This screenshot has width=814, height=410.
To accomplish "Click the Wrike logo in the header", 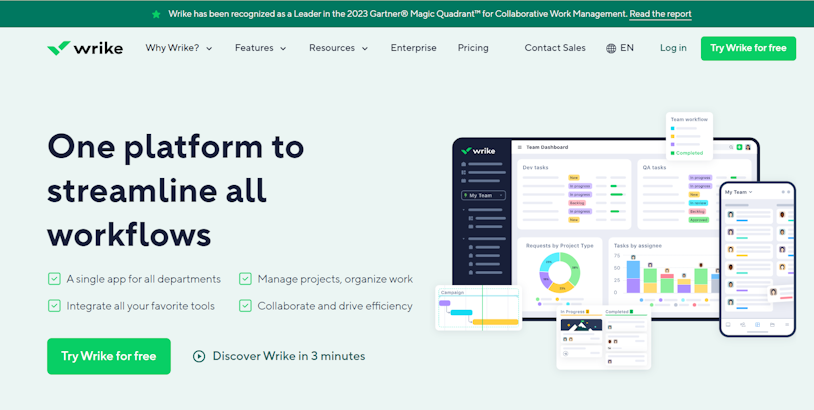I will (85, 48).
